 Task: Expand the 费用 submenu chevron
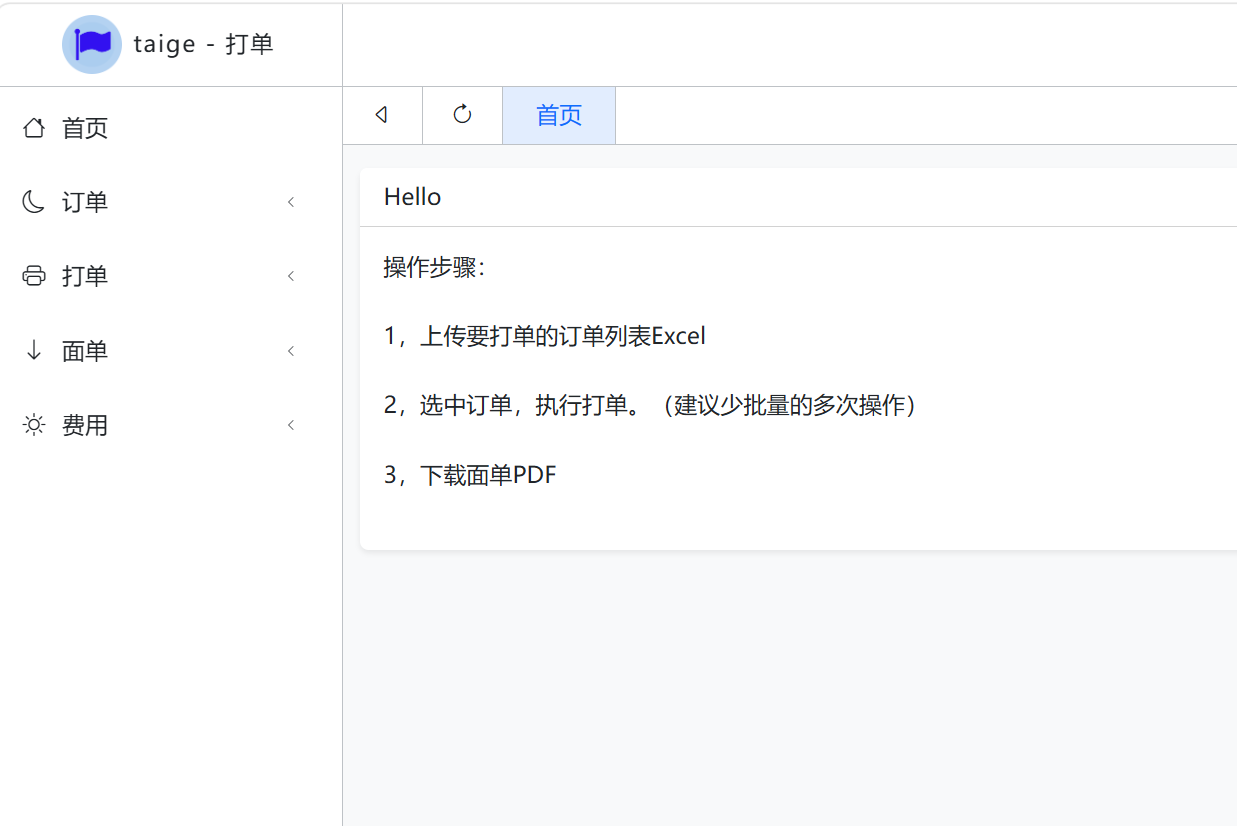(291, 425)
